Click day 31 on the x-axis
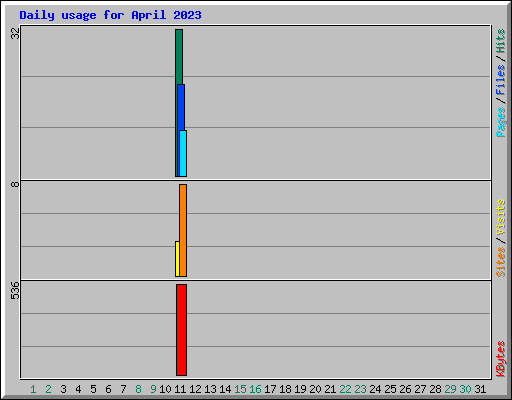 480,389
